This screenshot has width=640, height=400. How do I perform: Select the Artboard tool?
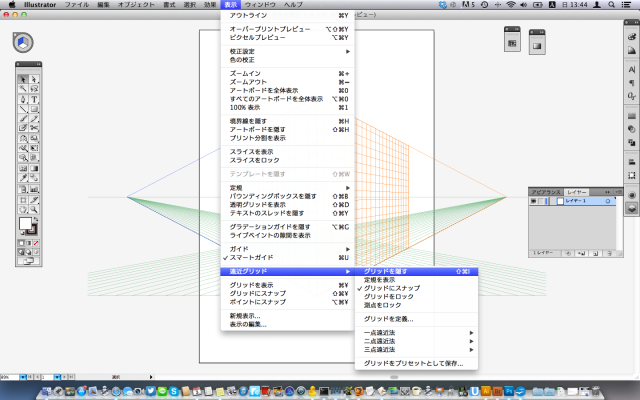coord(23,200)
